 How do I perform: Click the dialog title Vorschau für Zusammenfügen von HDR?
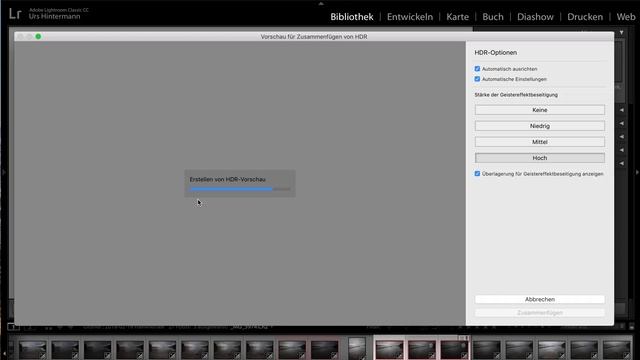tap(314, 36)
